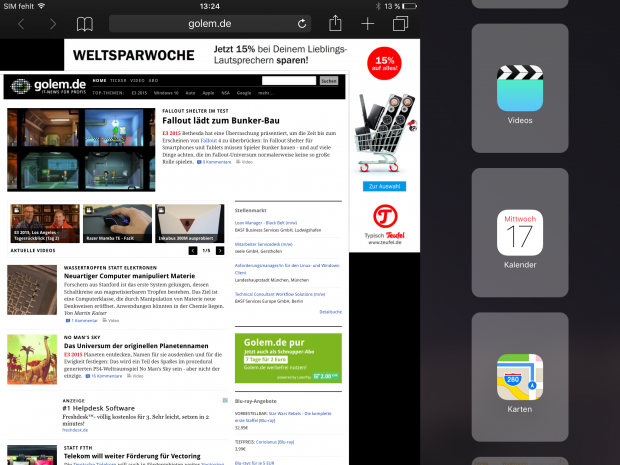Click the Teufel T logo

(x=385, y=216)
